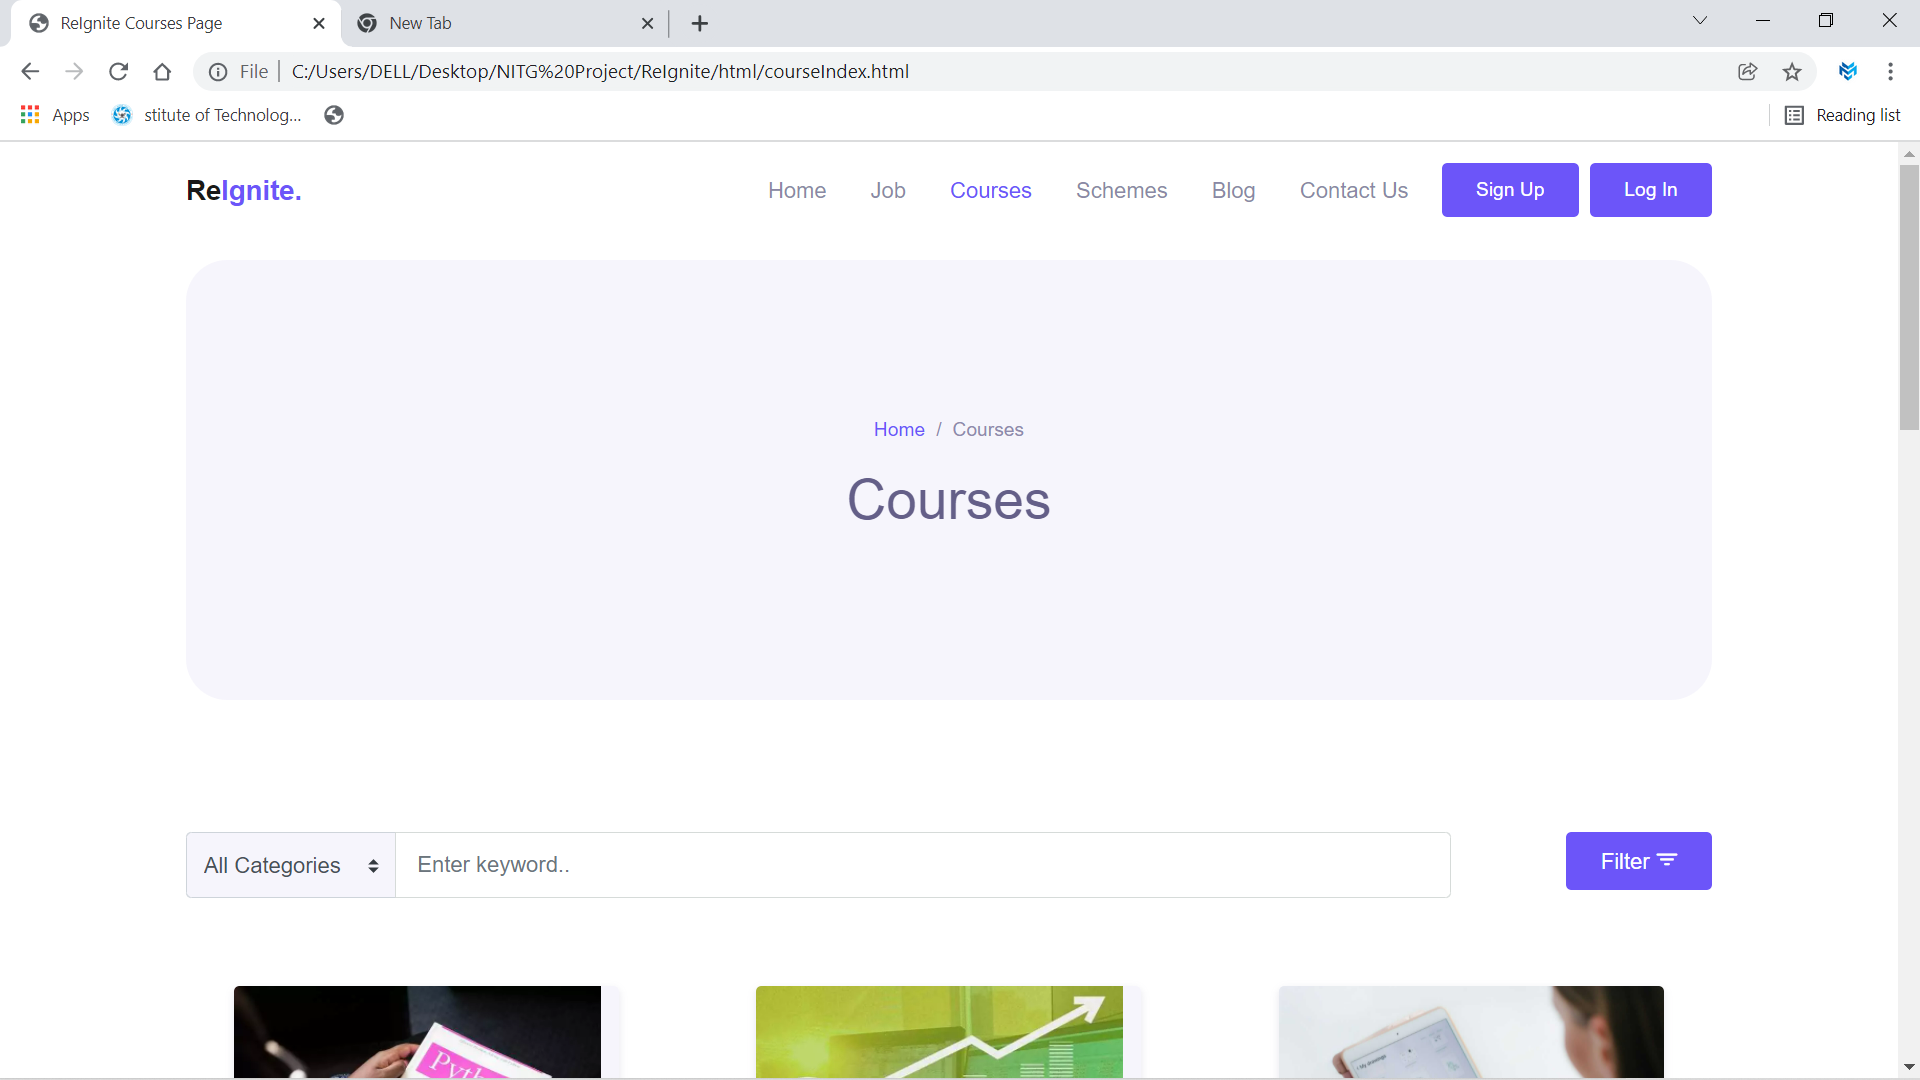This screenshot has height=1080, width=1920.
Task: Click the vertical page scrollbar thumb
Action: coord(1909,298)
